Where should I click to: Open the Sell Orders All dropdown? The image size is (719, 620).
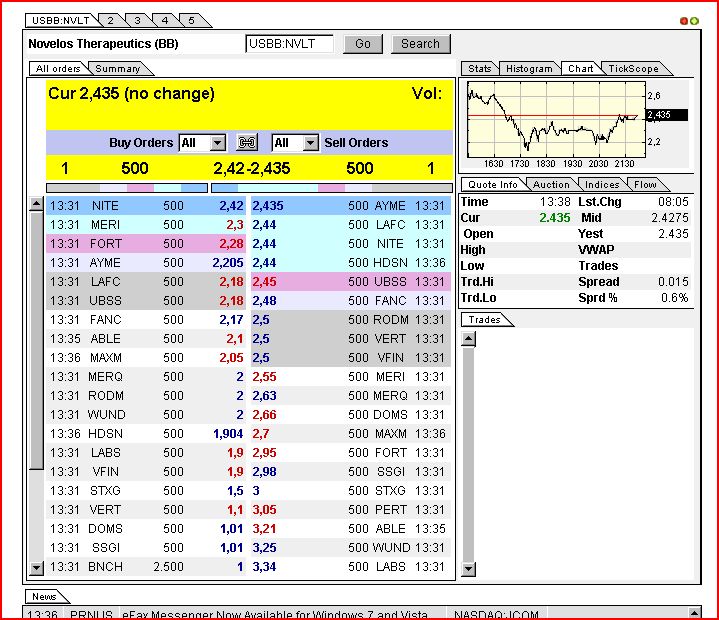pos(309,143)
